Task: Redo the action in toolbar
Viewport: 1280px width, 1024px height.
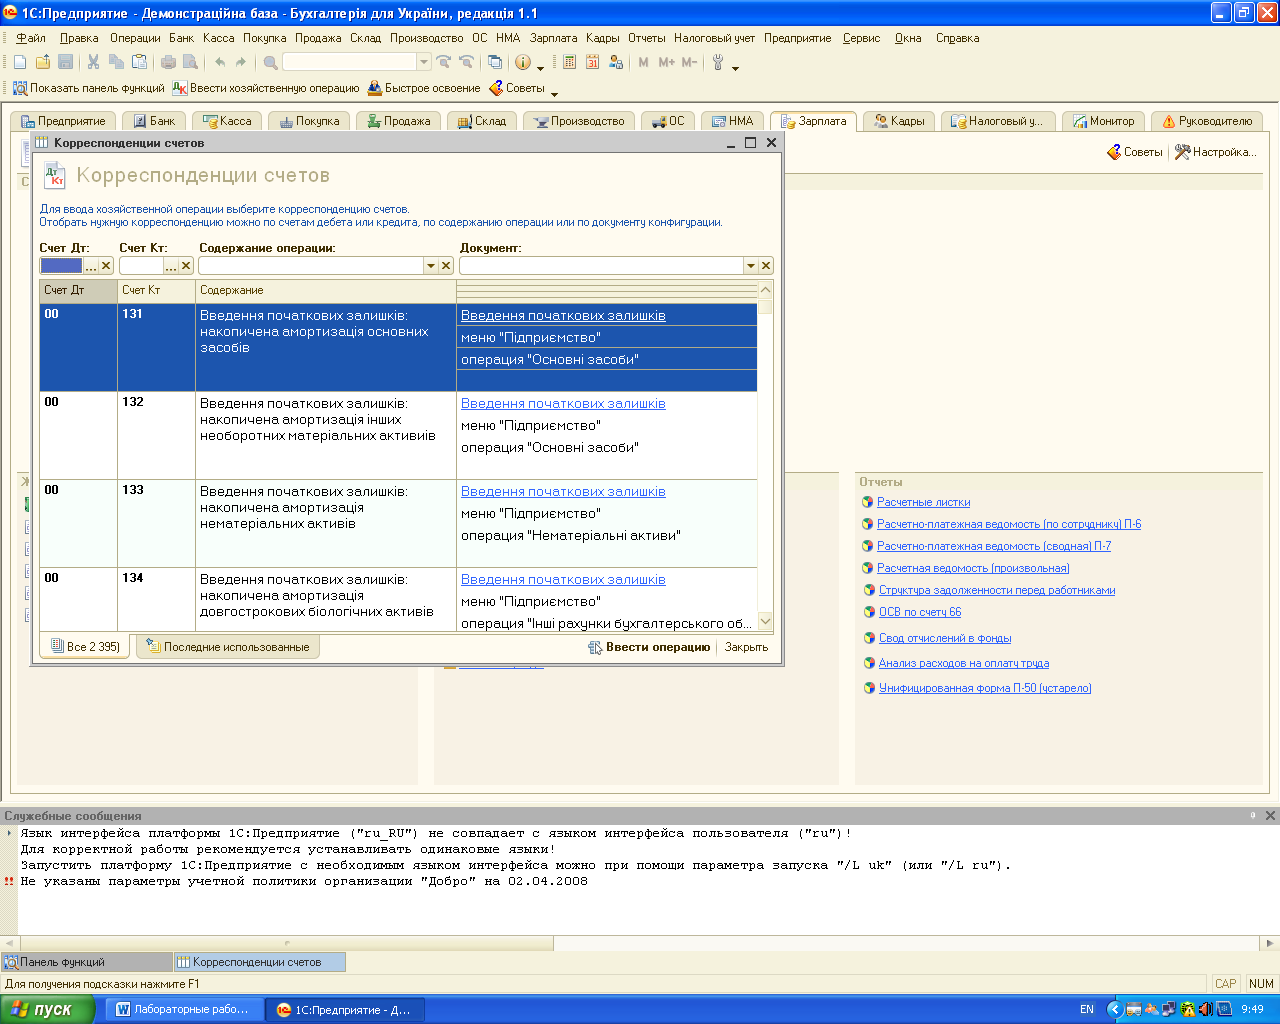Action: (x=241, y=62)
